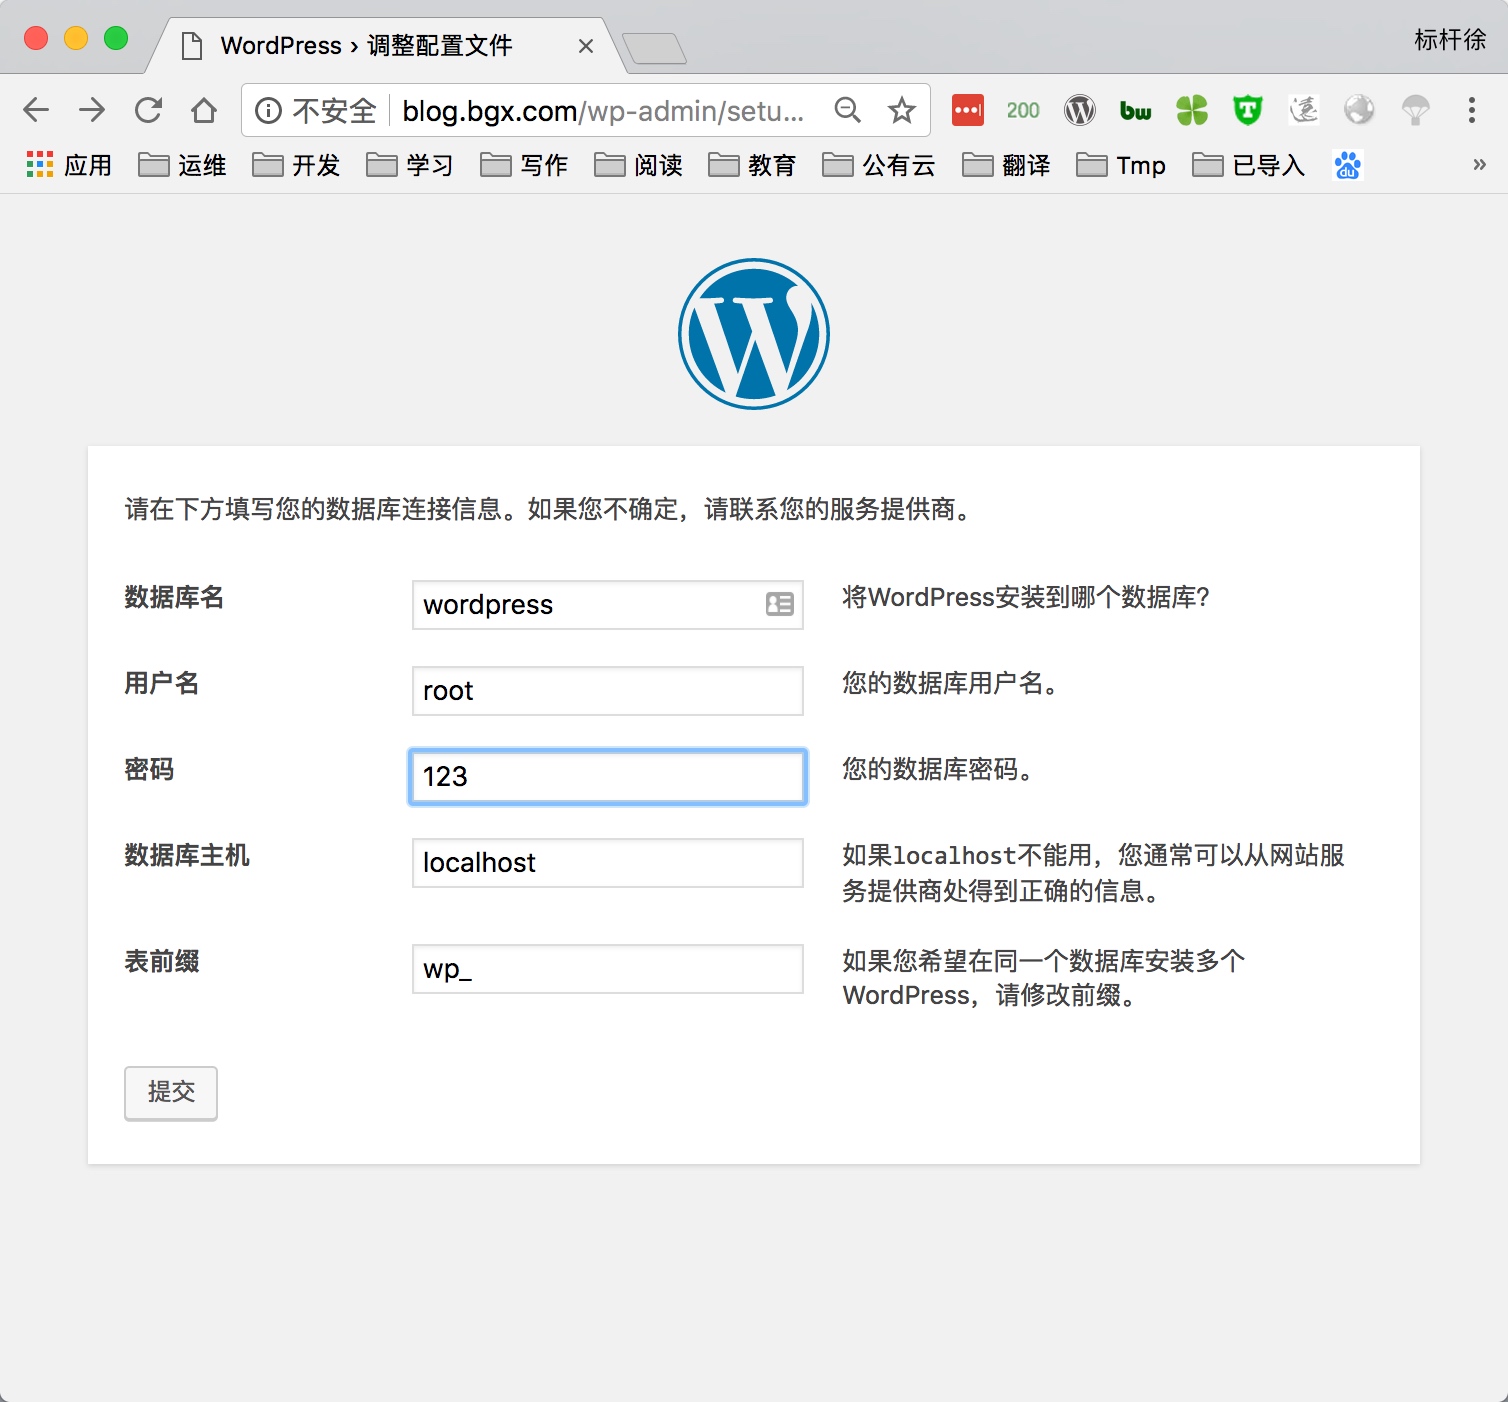Close the WordPress 调整配置文件 tab

click(586, 46)
